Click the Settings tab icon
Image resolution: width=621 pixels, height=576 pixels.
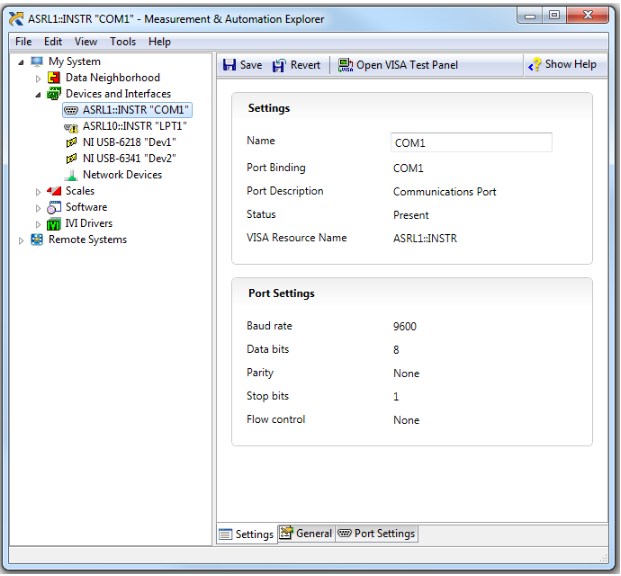pyautogui.click(x=226, y=534)
